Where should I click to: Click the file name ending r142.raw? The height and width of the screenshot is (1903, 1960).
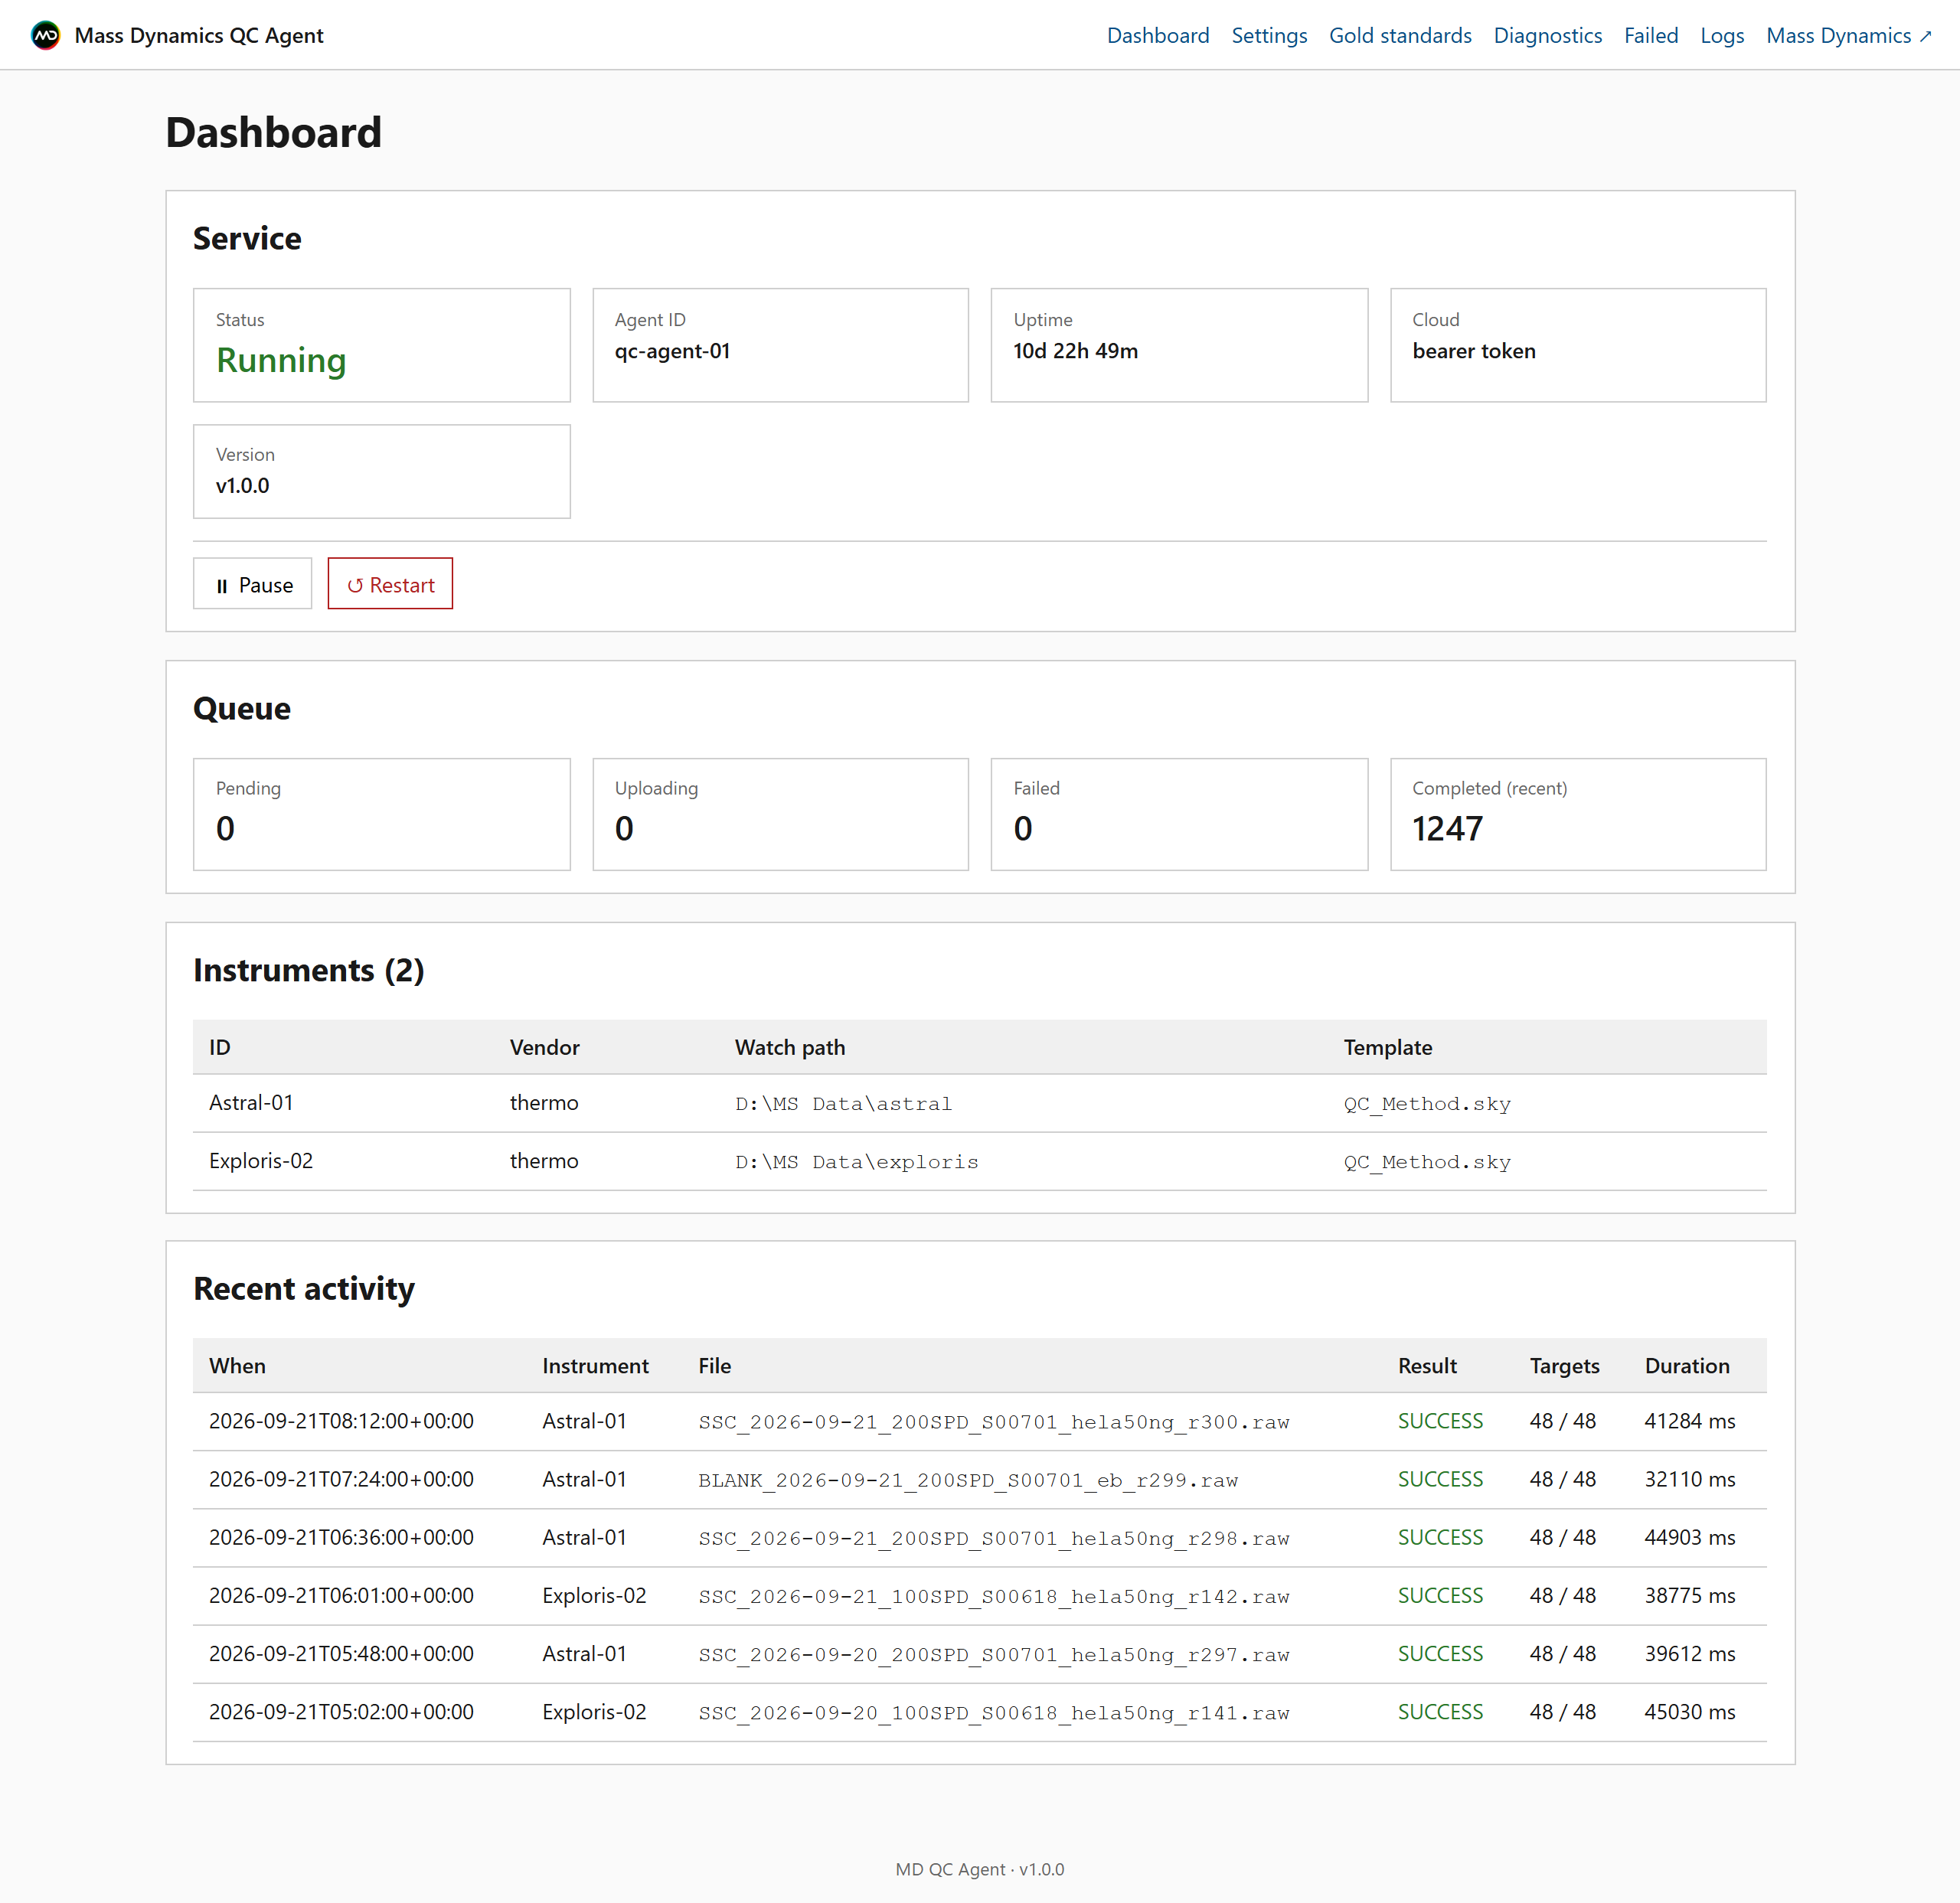[x=994, y=1596]
